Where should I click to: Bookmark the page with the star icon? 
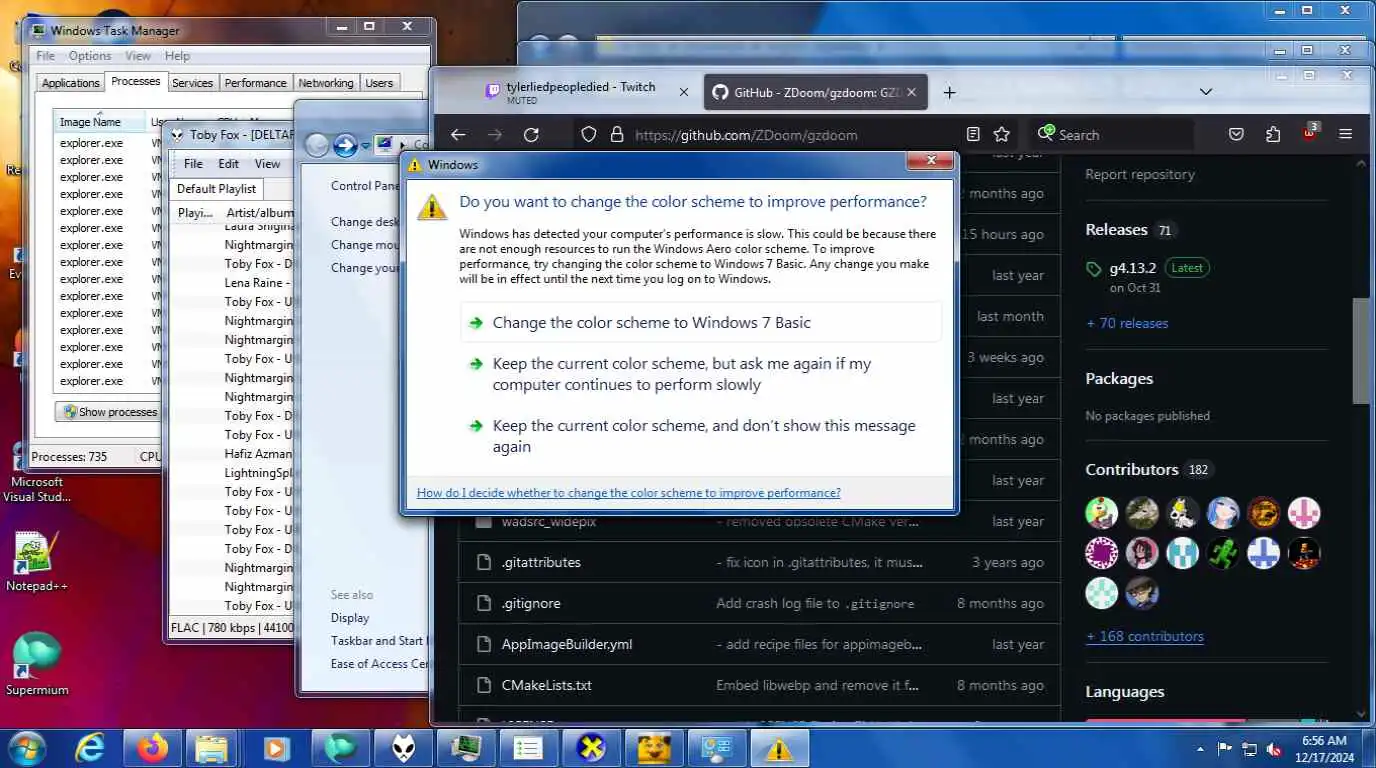pyautogui.click(x=1001, y=134)
